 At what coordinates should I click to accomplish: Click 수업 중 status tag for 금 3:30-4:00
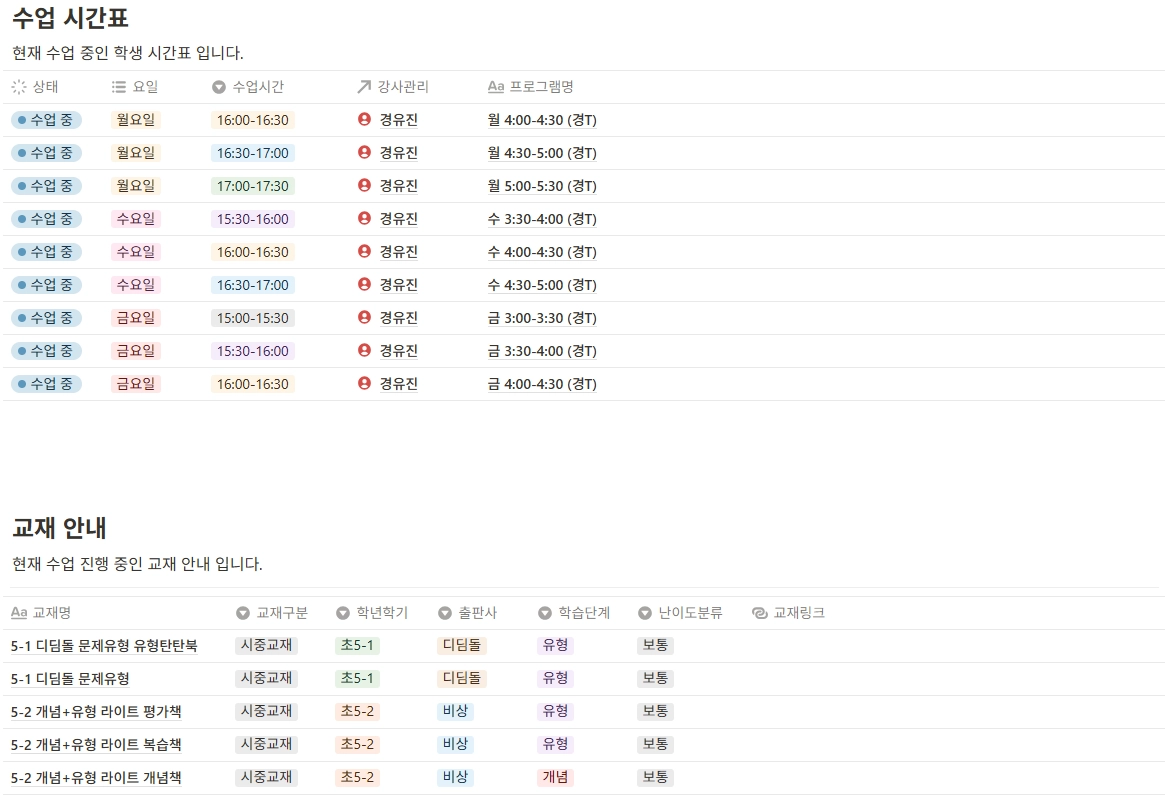pyautogui.click(x=46, y=351)
